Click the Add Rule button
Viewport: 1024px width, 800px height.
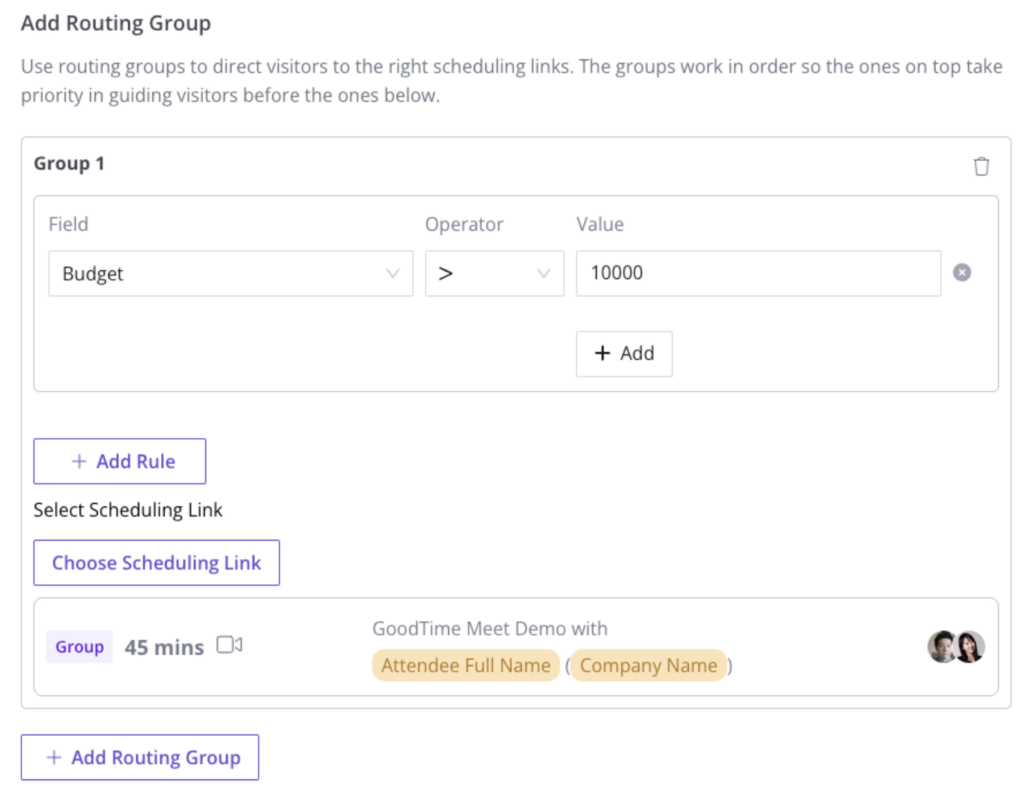[x=120, y=461]
